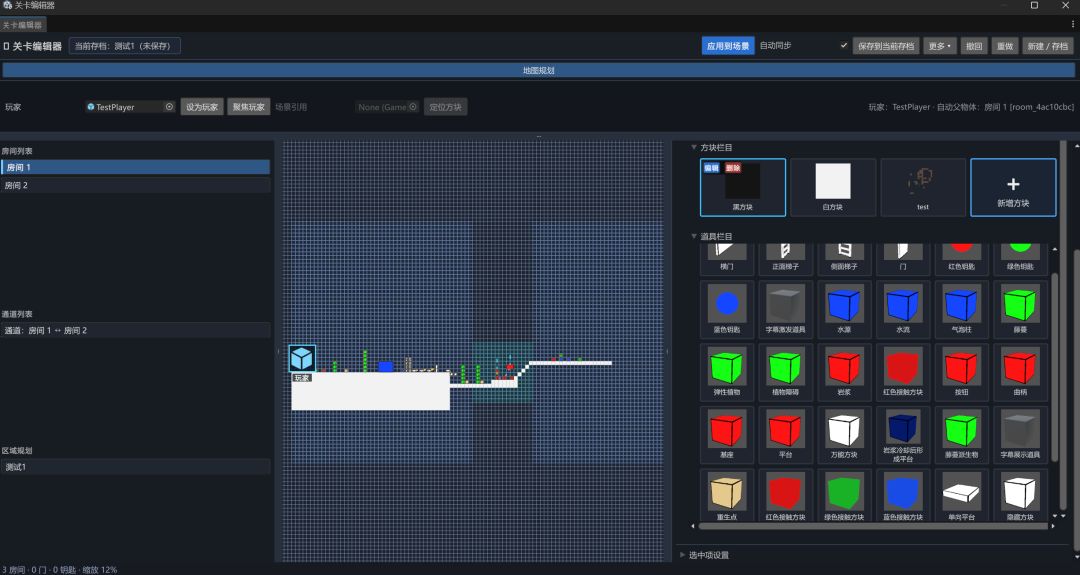
Task: Choose the 重生点 respawn point cube
Action: 727,496
